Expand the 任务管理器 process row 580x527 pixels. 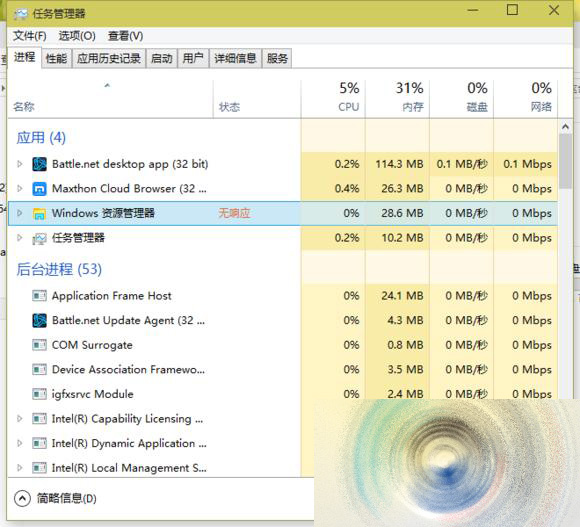coord(20,238)
